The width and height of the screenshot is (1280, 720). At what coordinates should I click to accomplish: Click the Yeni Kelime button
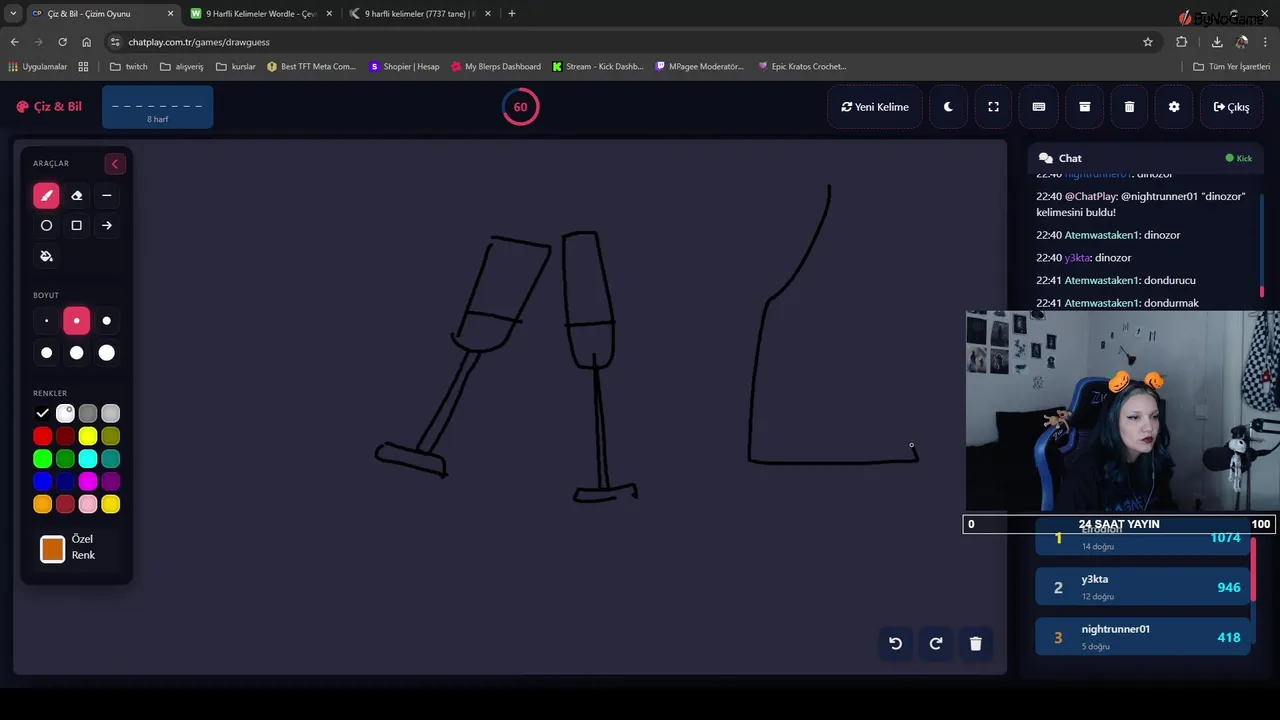(875, 107)
